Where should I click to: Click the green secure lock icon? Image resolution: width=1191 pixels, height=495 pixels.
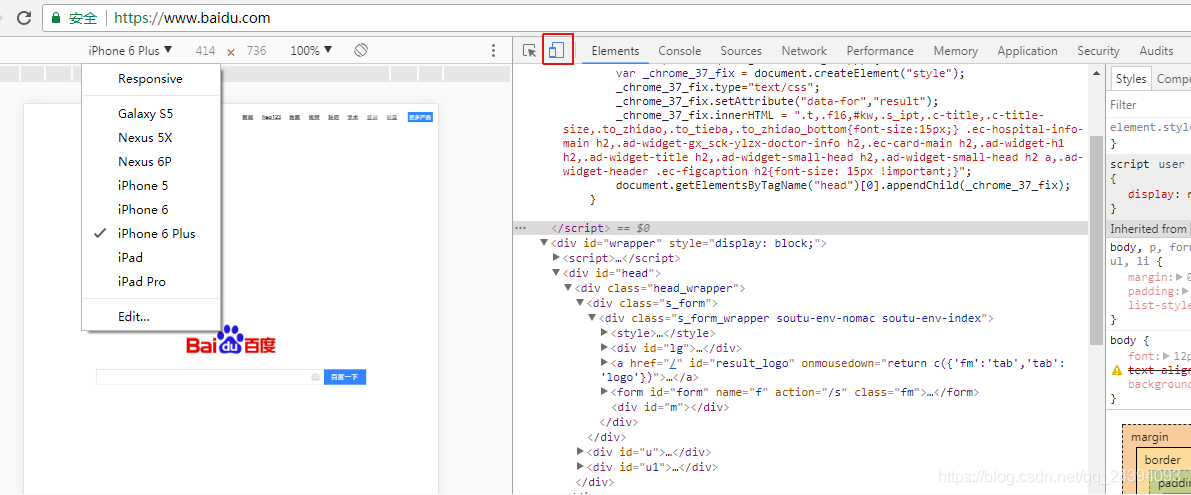(55, 17)
